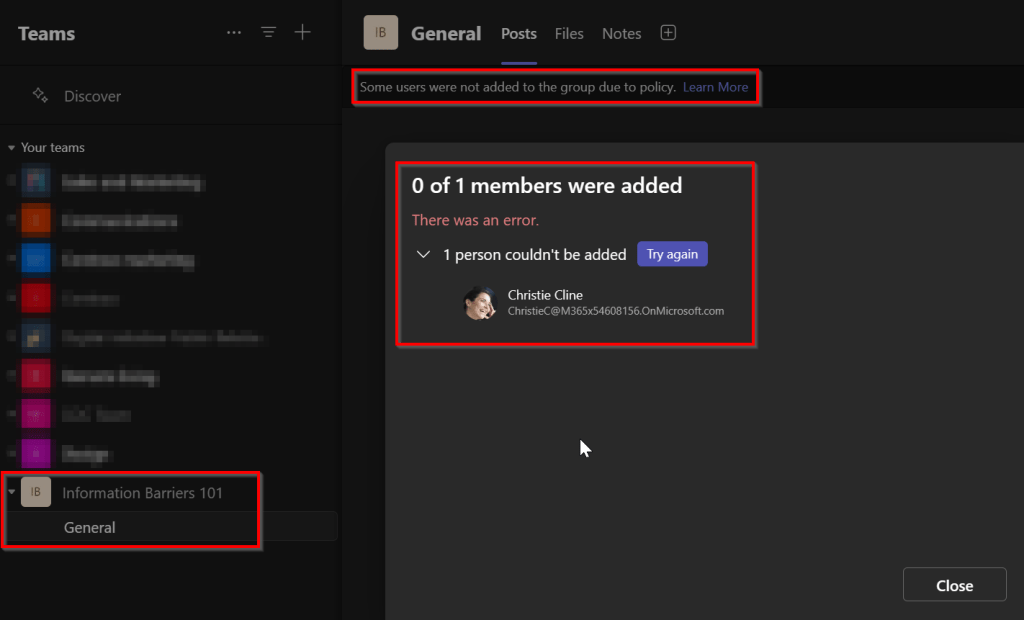Viewport: 1024px width, 620px height.
Task: Click the filter teams icon
Action: (268, 33)
